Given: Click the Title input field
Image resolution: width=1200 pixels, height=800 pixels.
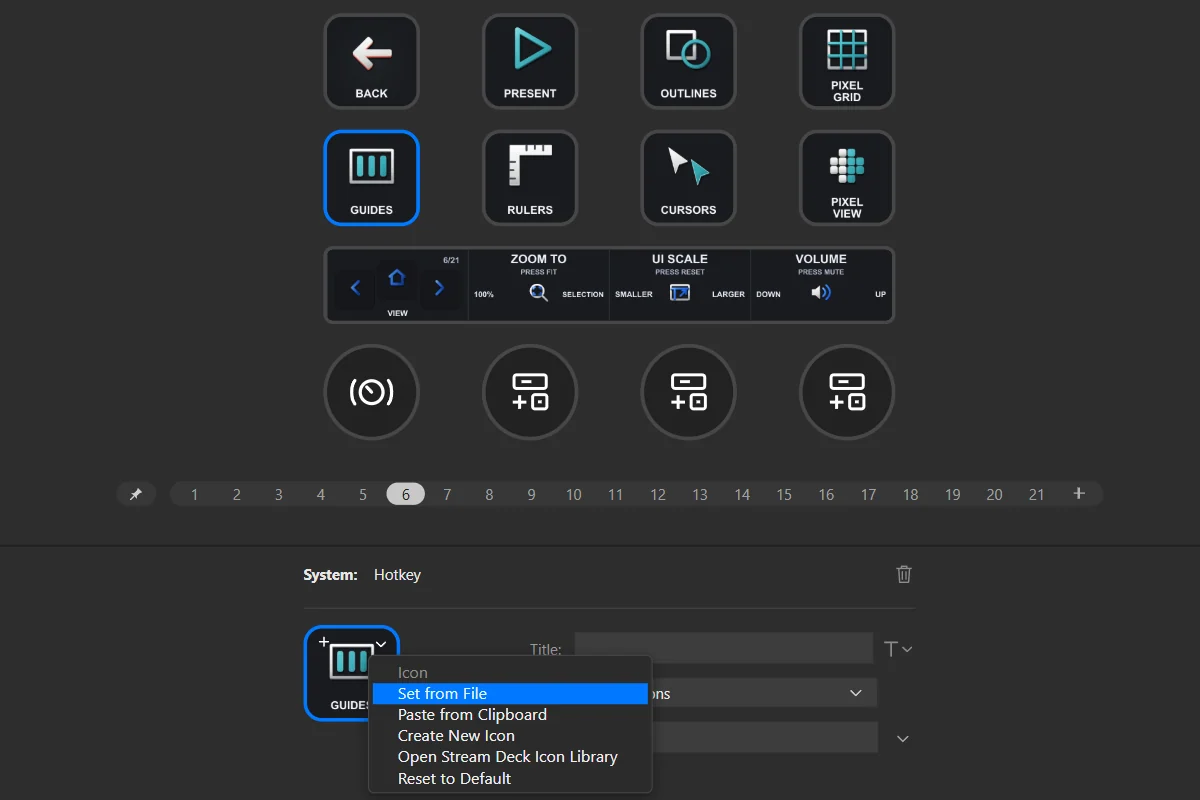Looking at the screenshot, I should pos(724,648).
